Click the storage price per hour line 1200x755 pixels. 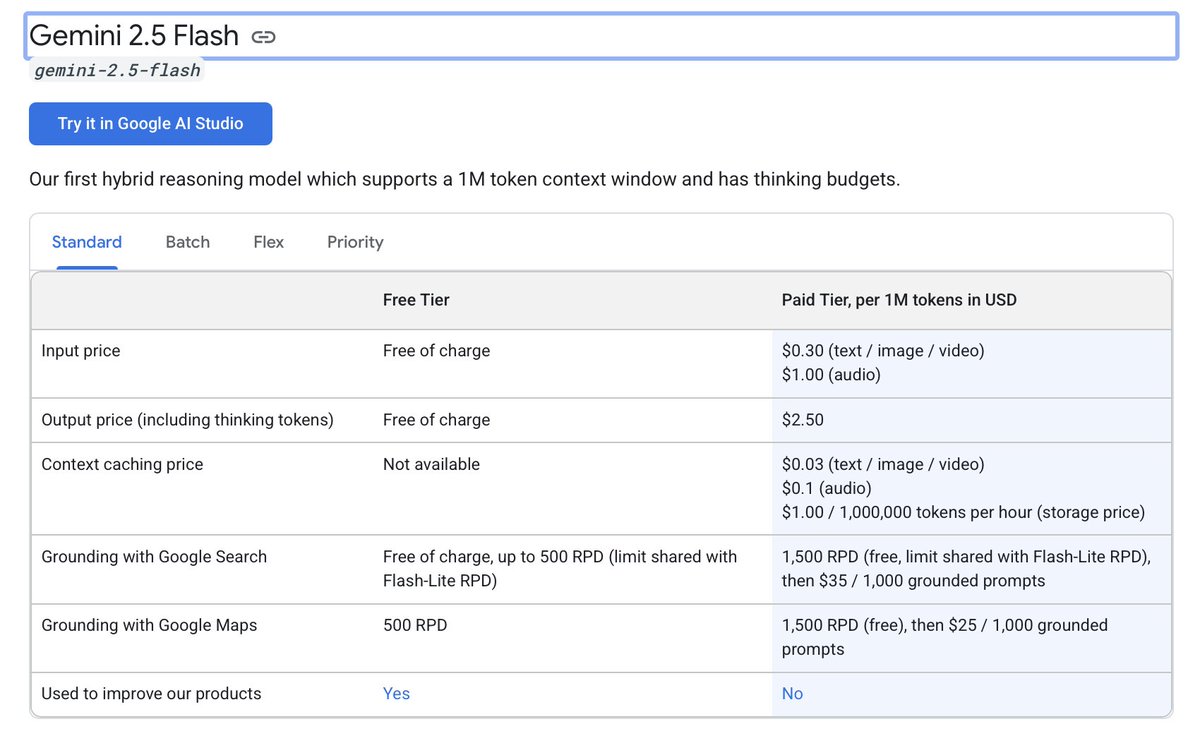[963, 513]
